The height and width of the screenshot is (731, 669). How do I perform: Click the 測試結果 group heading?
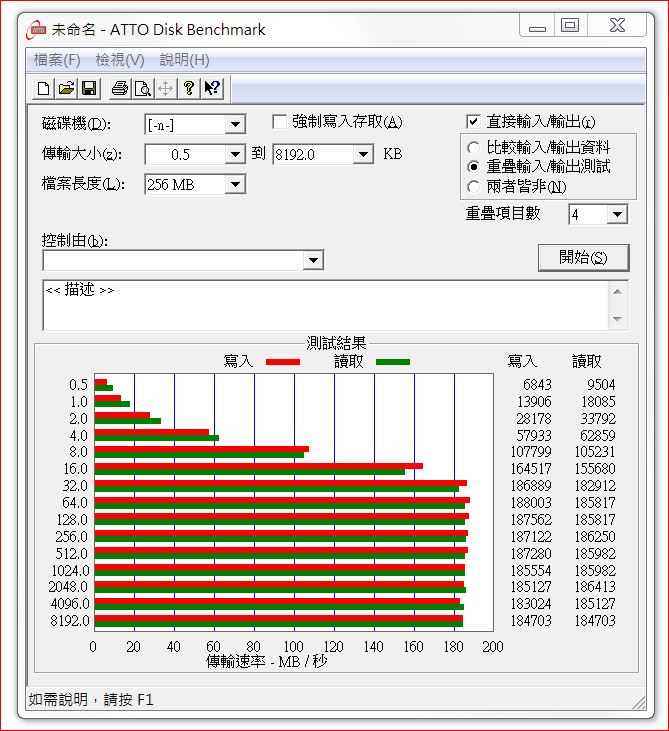pos(336,343)
